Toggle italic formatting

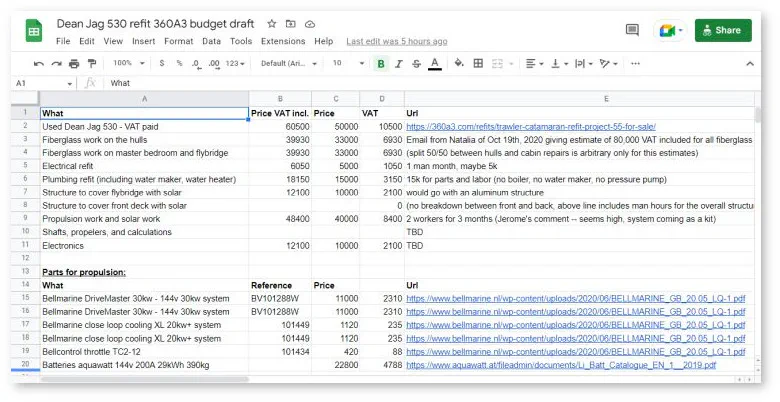[399, 63]
